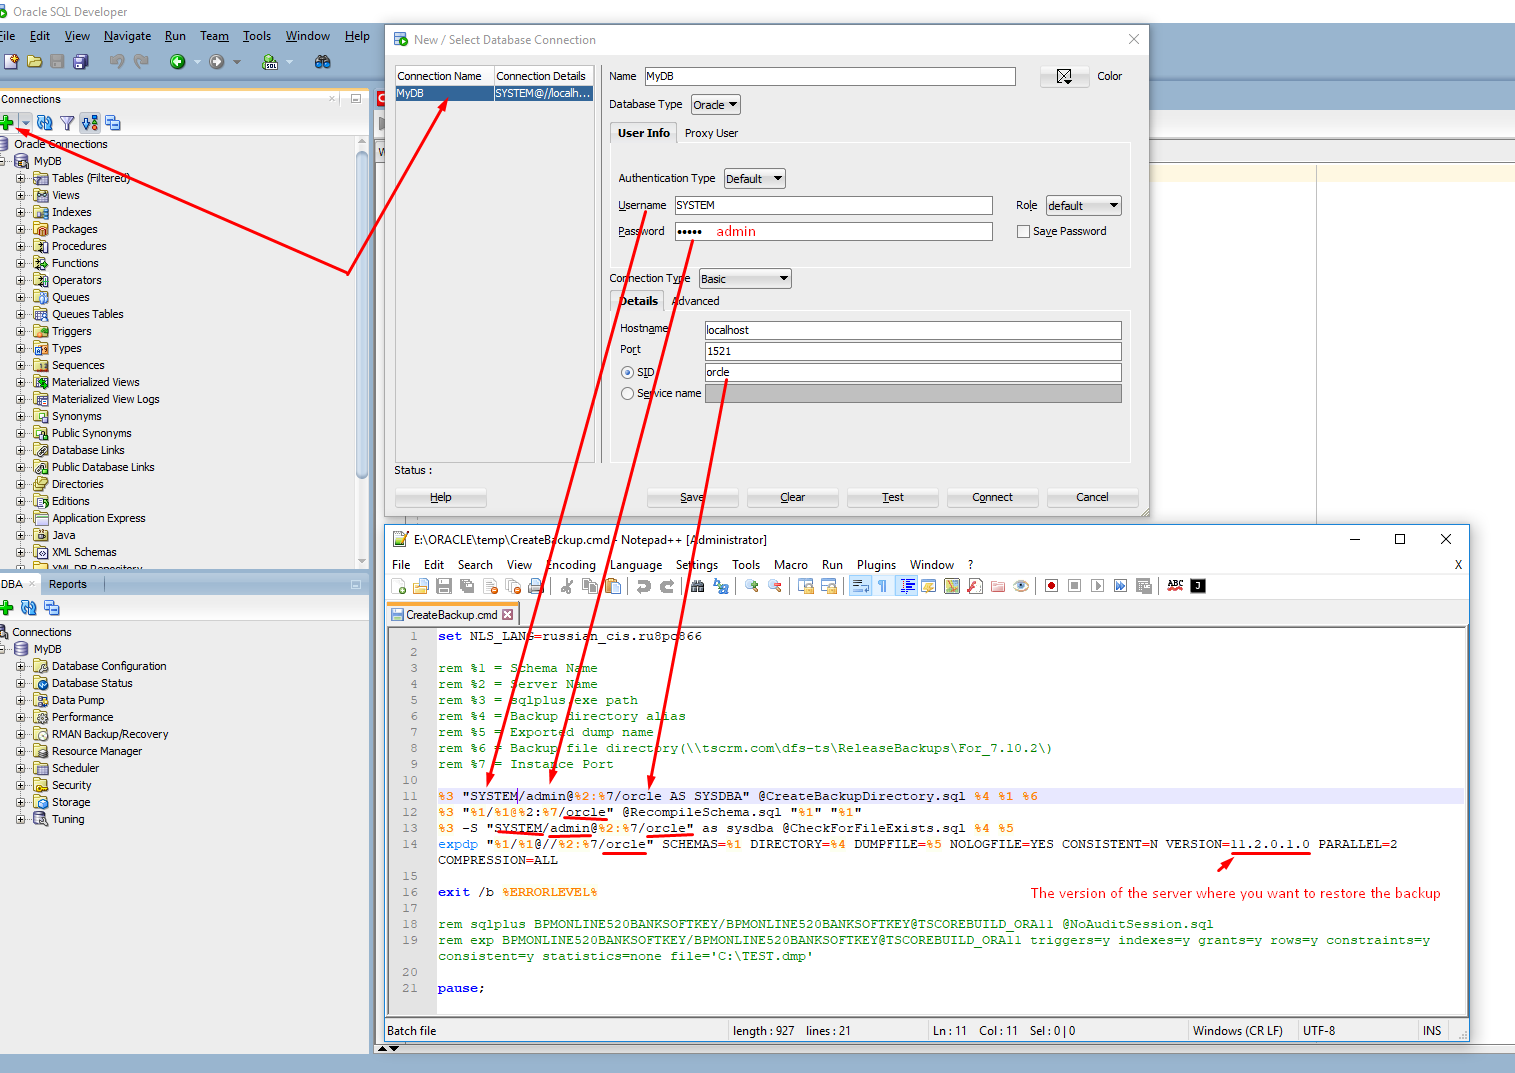Select the Service name radio button
1515x1073 pixels.
coord(627,393)
